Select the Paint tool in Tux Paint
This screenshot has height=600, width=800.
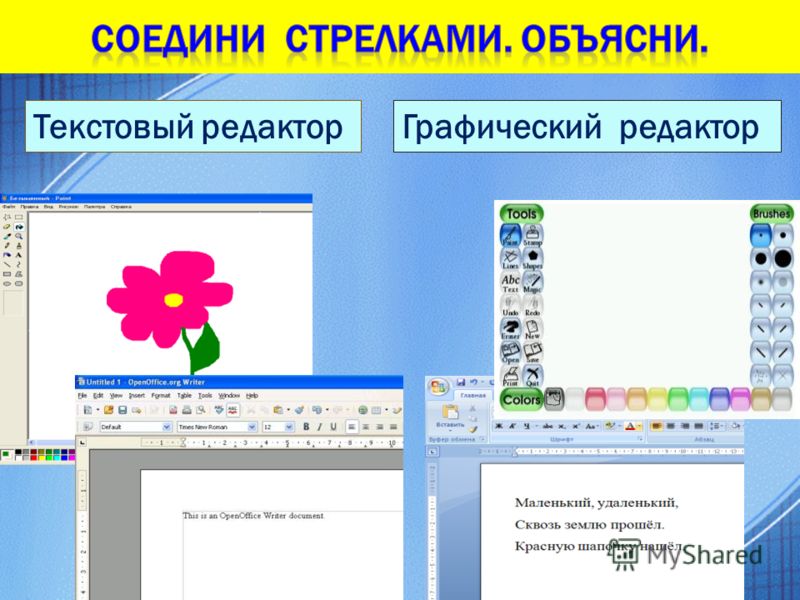510,235
